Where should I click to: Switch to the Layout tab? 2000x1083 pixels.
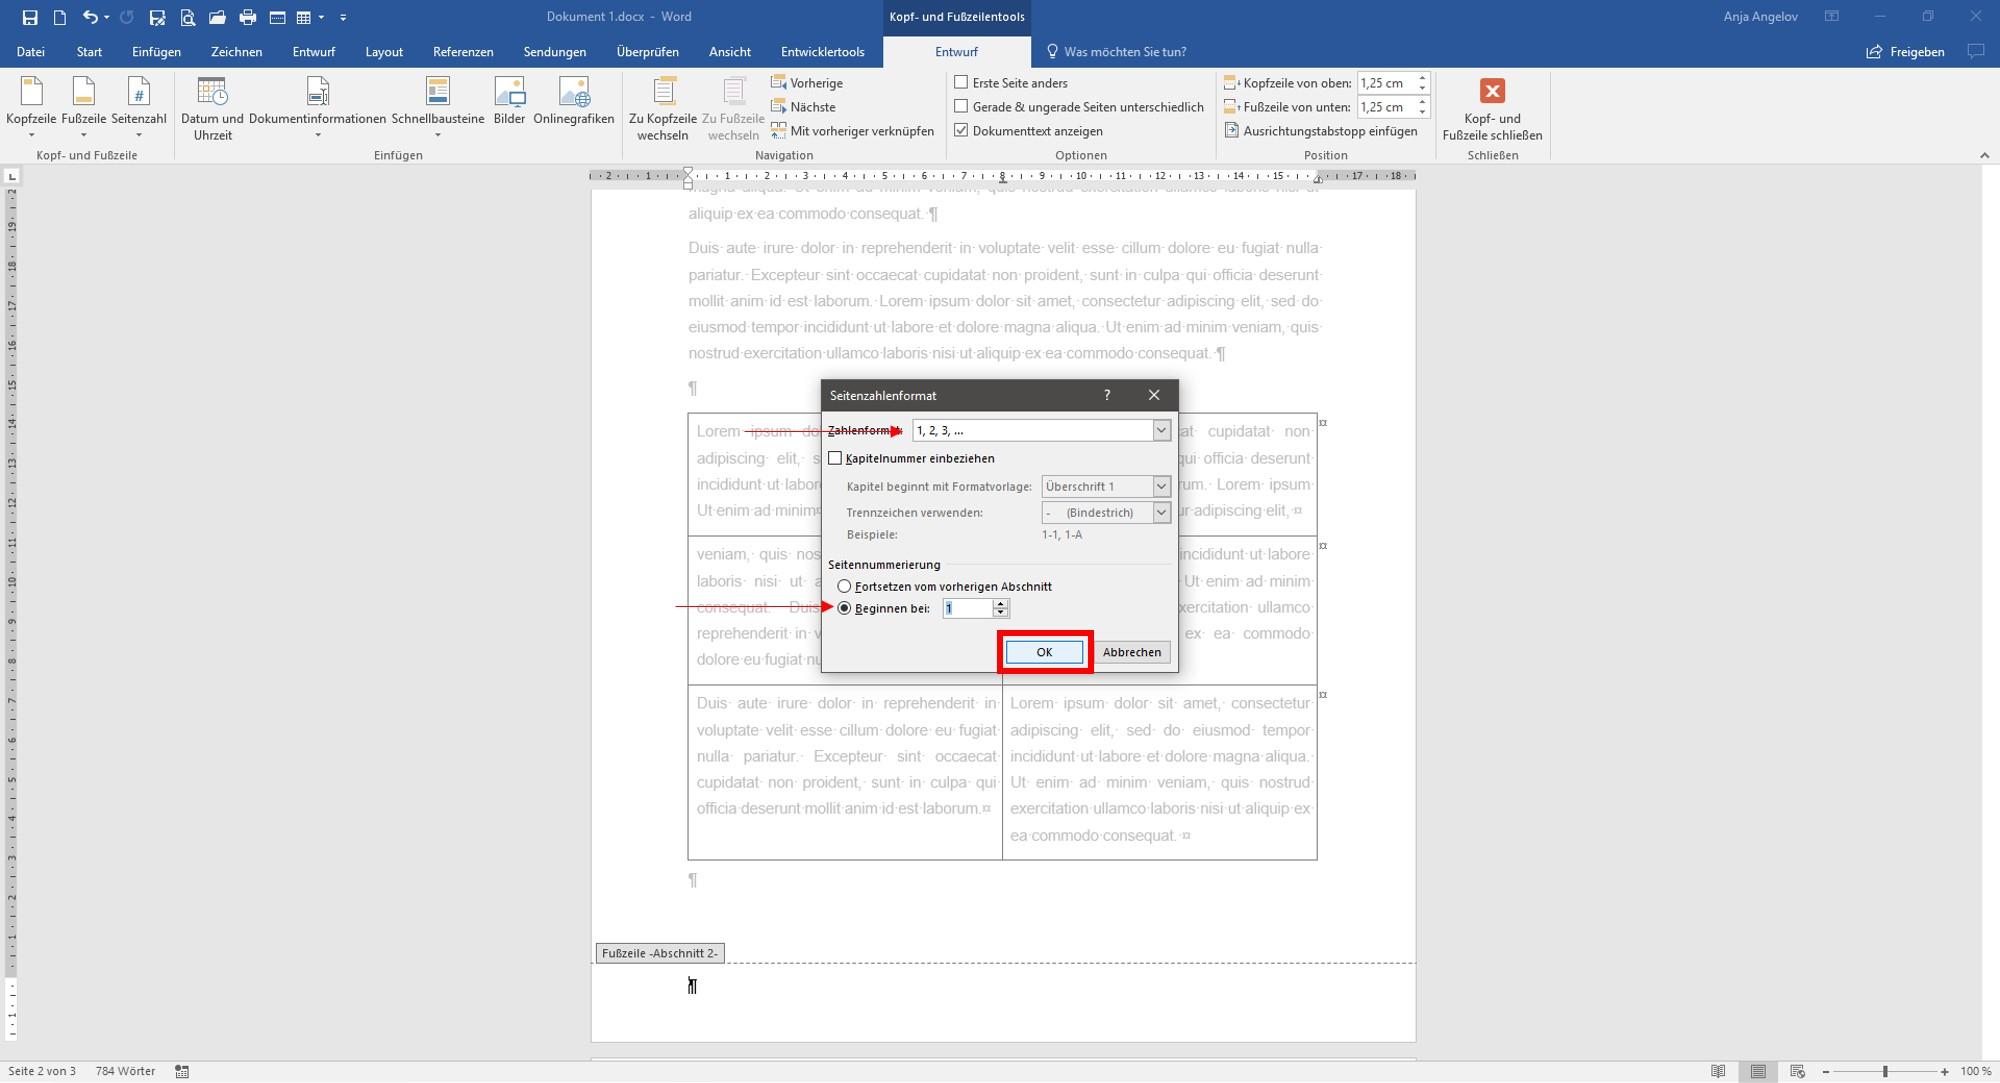384,52
